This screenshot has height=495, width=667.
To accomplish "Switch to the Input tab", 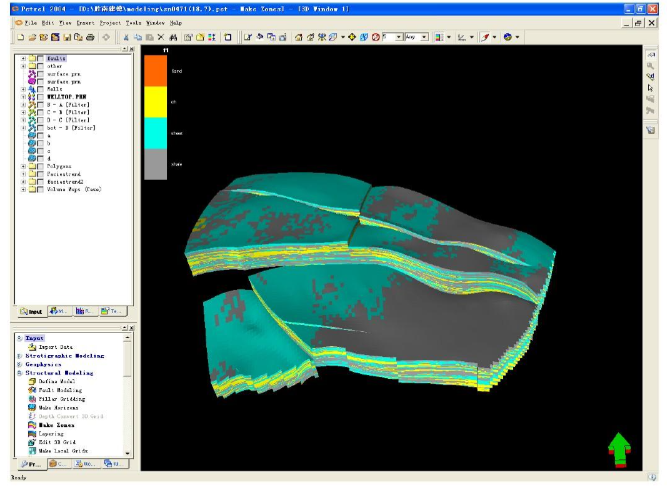I will coord(29,311).
